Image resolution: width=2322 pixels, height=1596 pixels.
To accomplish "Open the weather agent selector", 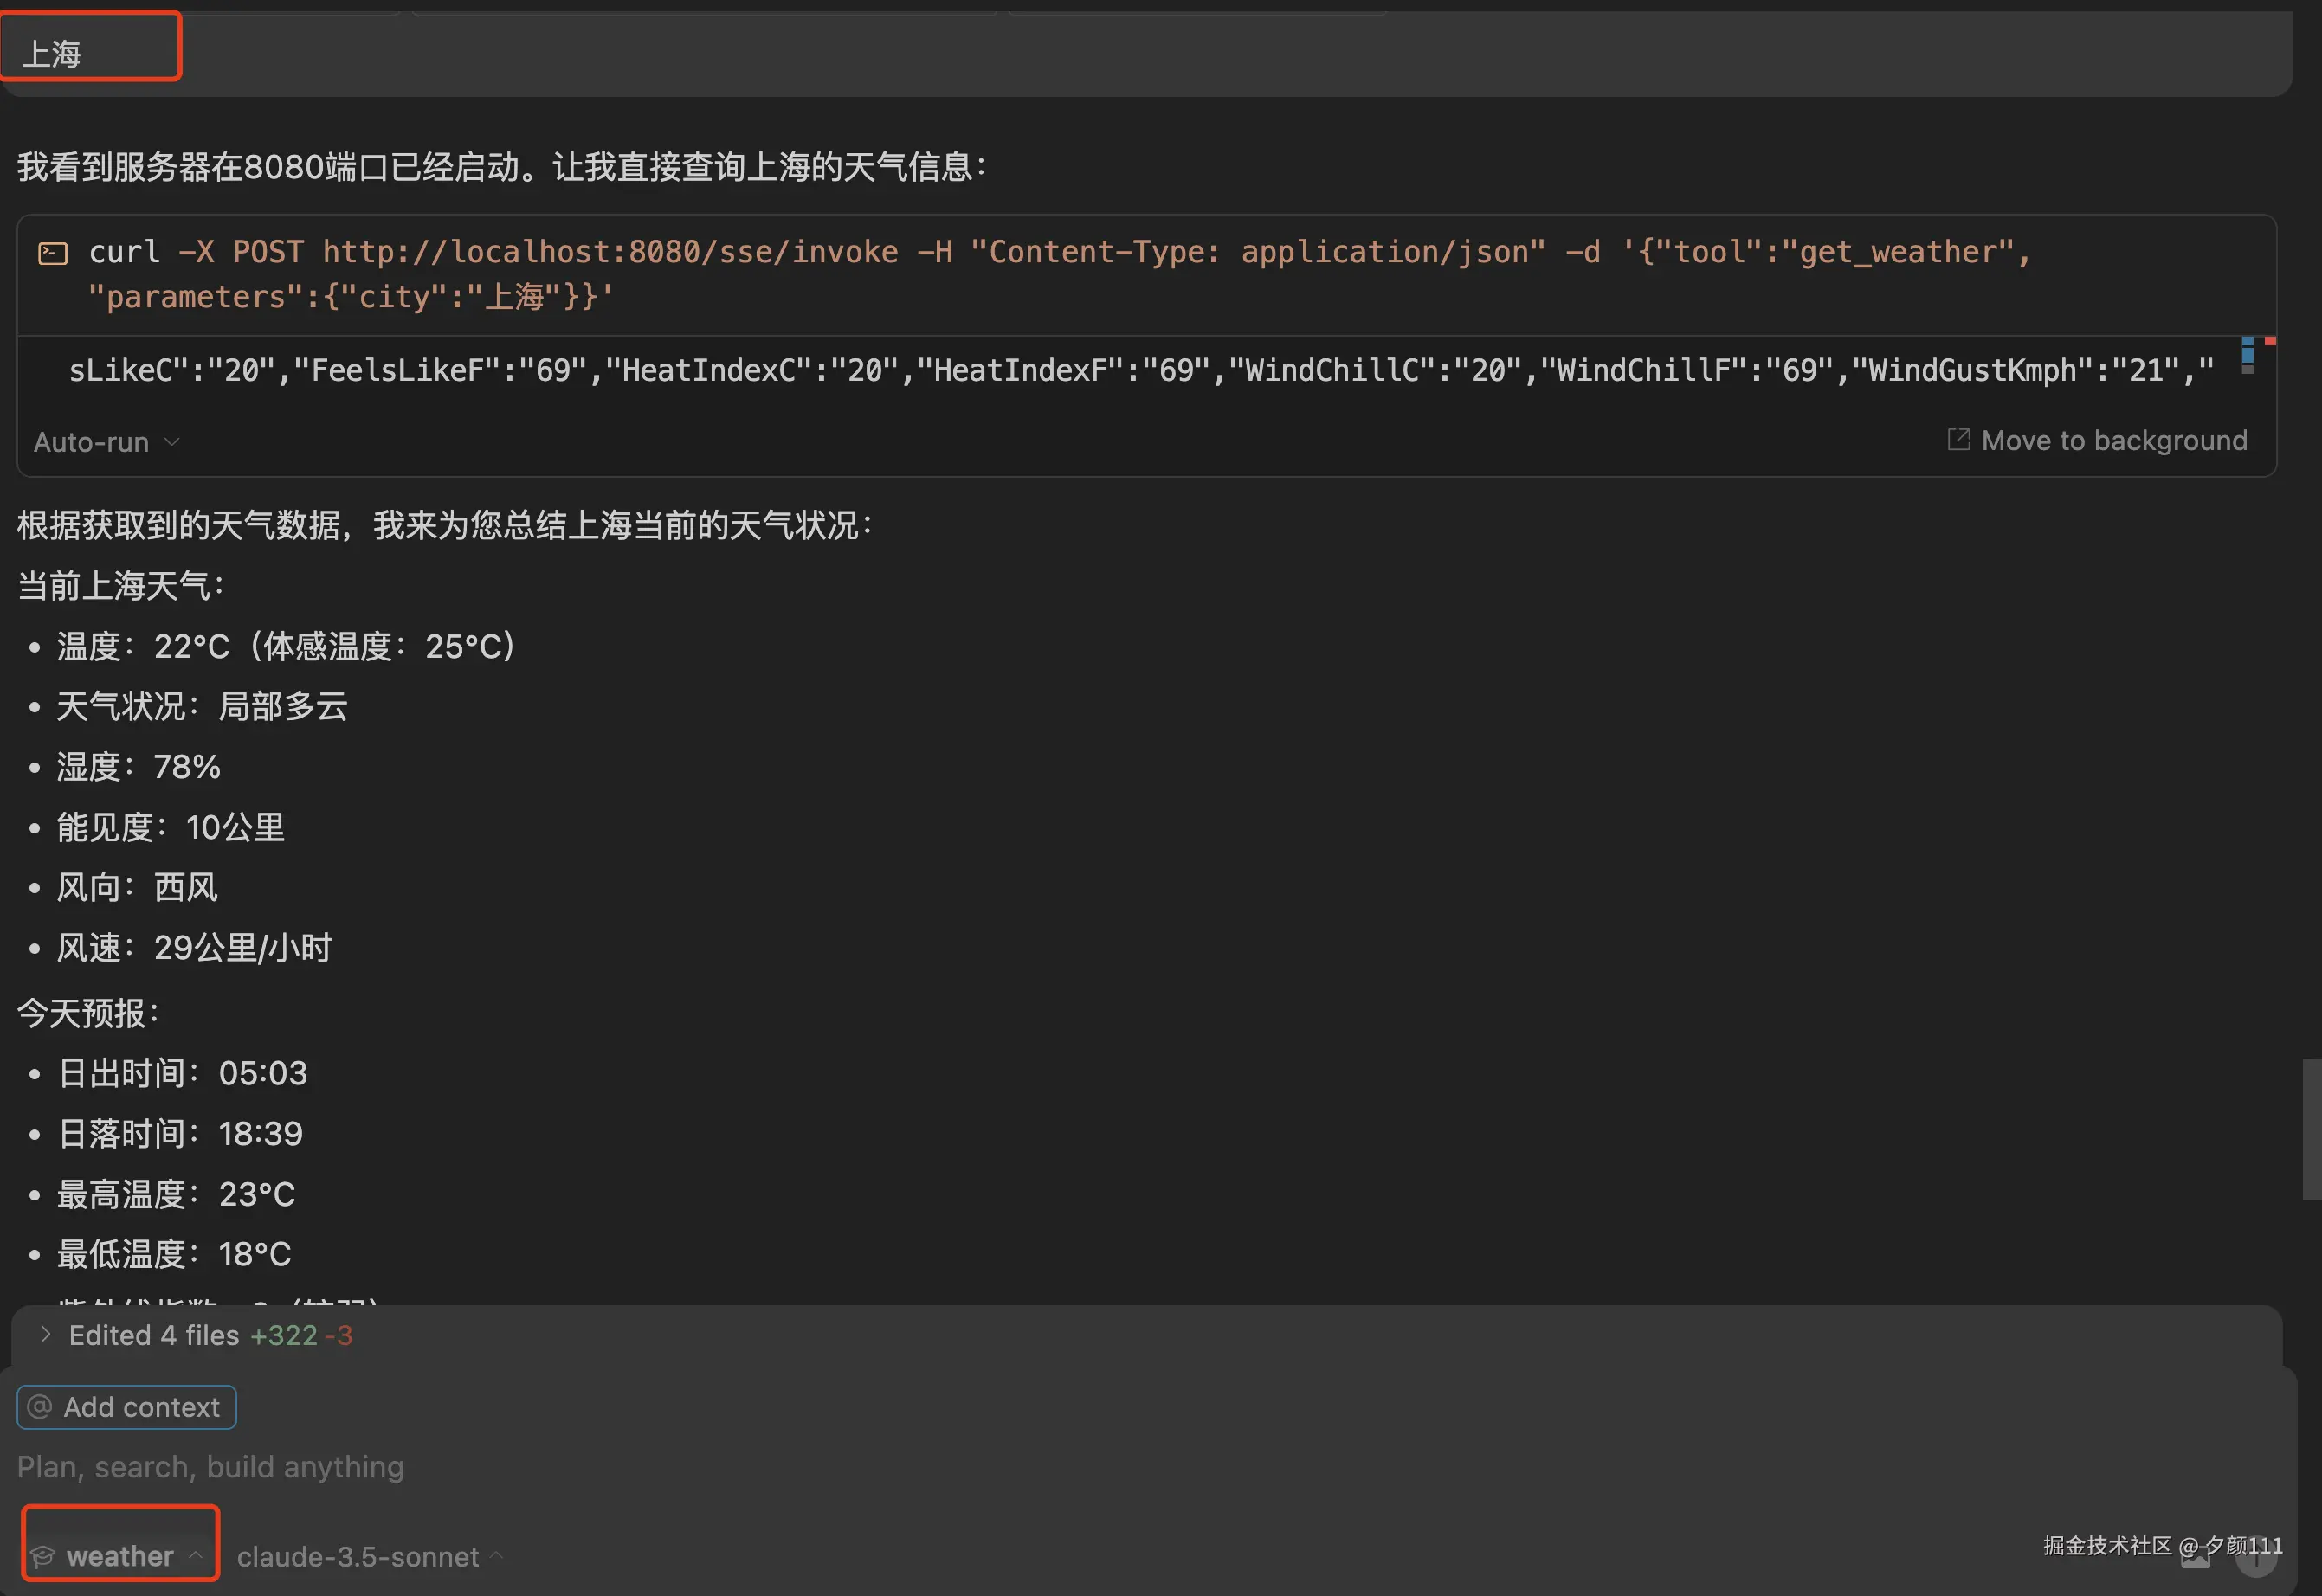I will (119, 1556).
